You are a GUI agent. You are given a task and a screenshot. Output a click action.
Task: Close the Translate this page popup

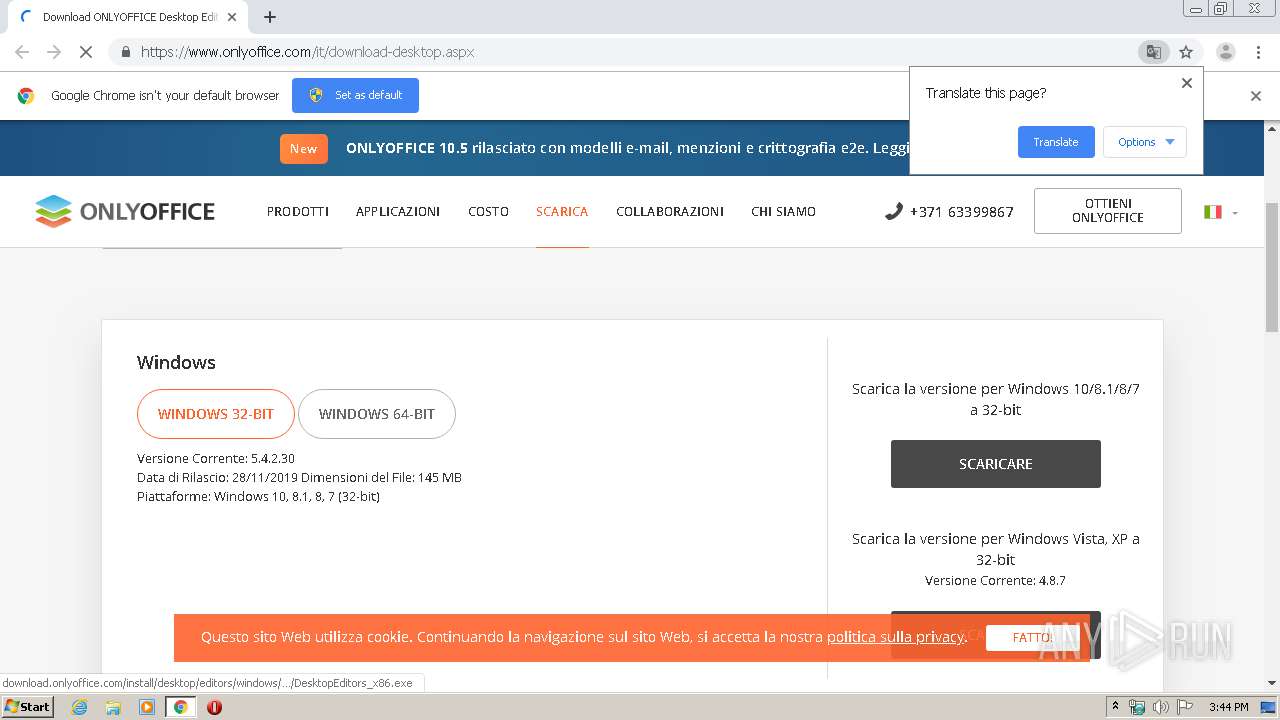[x=1187, y=83]
